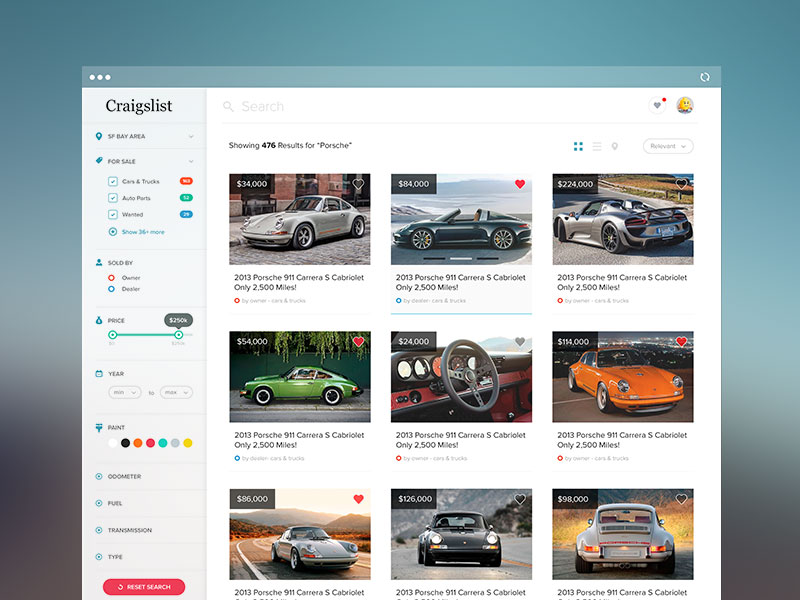
Task: Click the refresh icon in title bar
Action: tap(705, 77)
